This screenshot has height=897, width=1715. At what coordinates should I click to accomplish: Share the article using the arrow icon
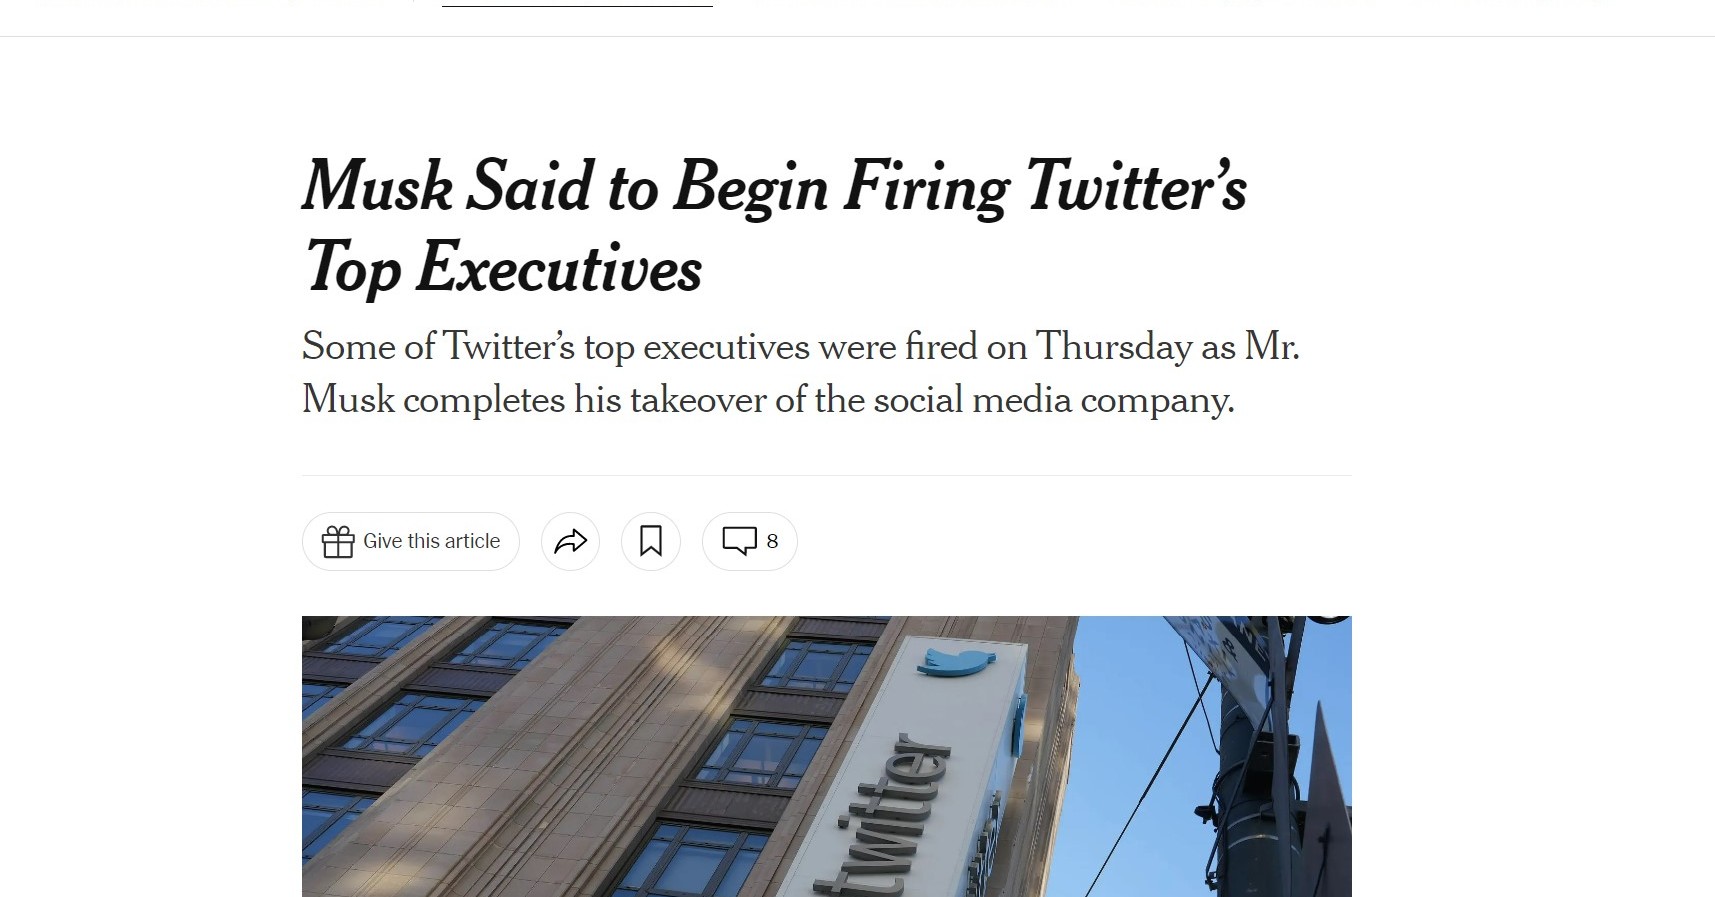click(x=570, y=542)
